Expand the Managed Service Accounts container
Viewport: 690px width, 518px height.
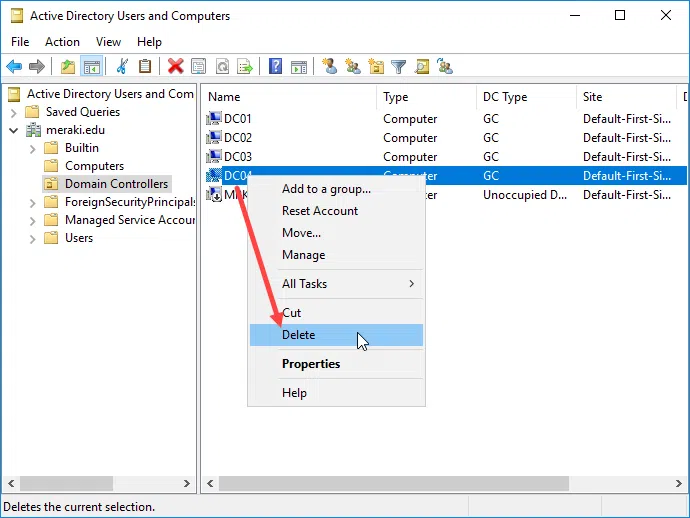tap(33, 221)
